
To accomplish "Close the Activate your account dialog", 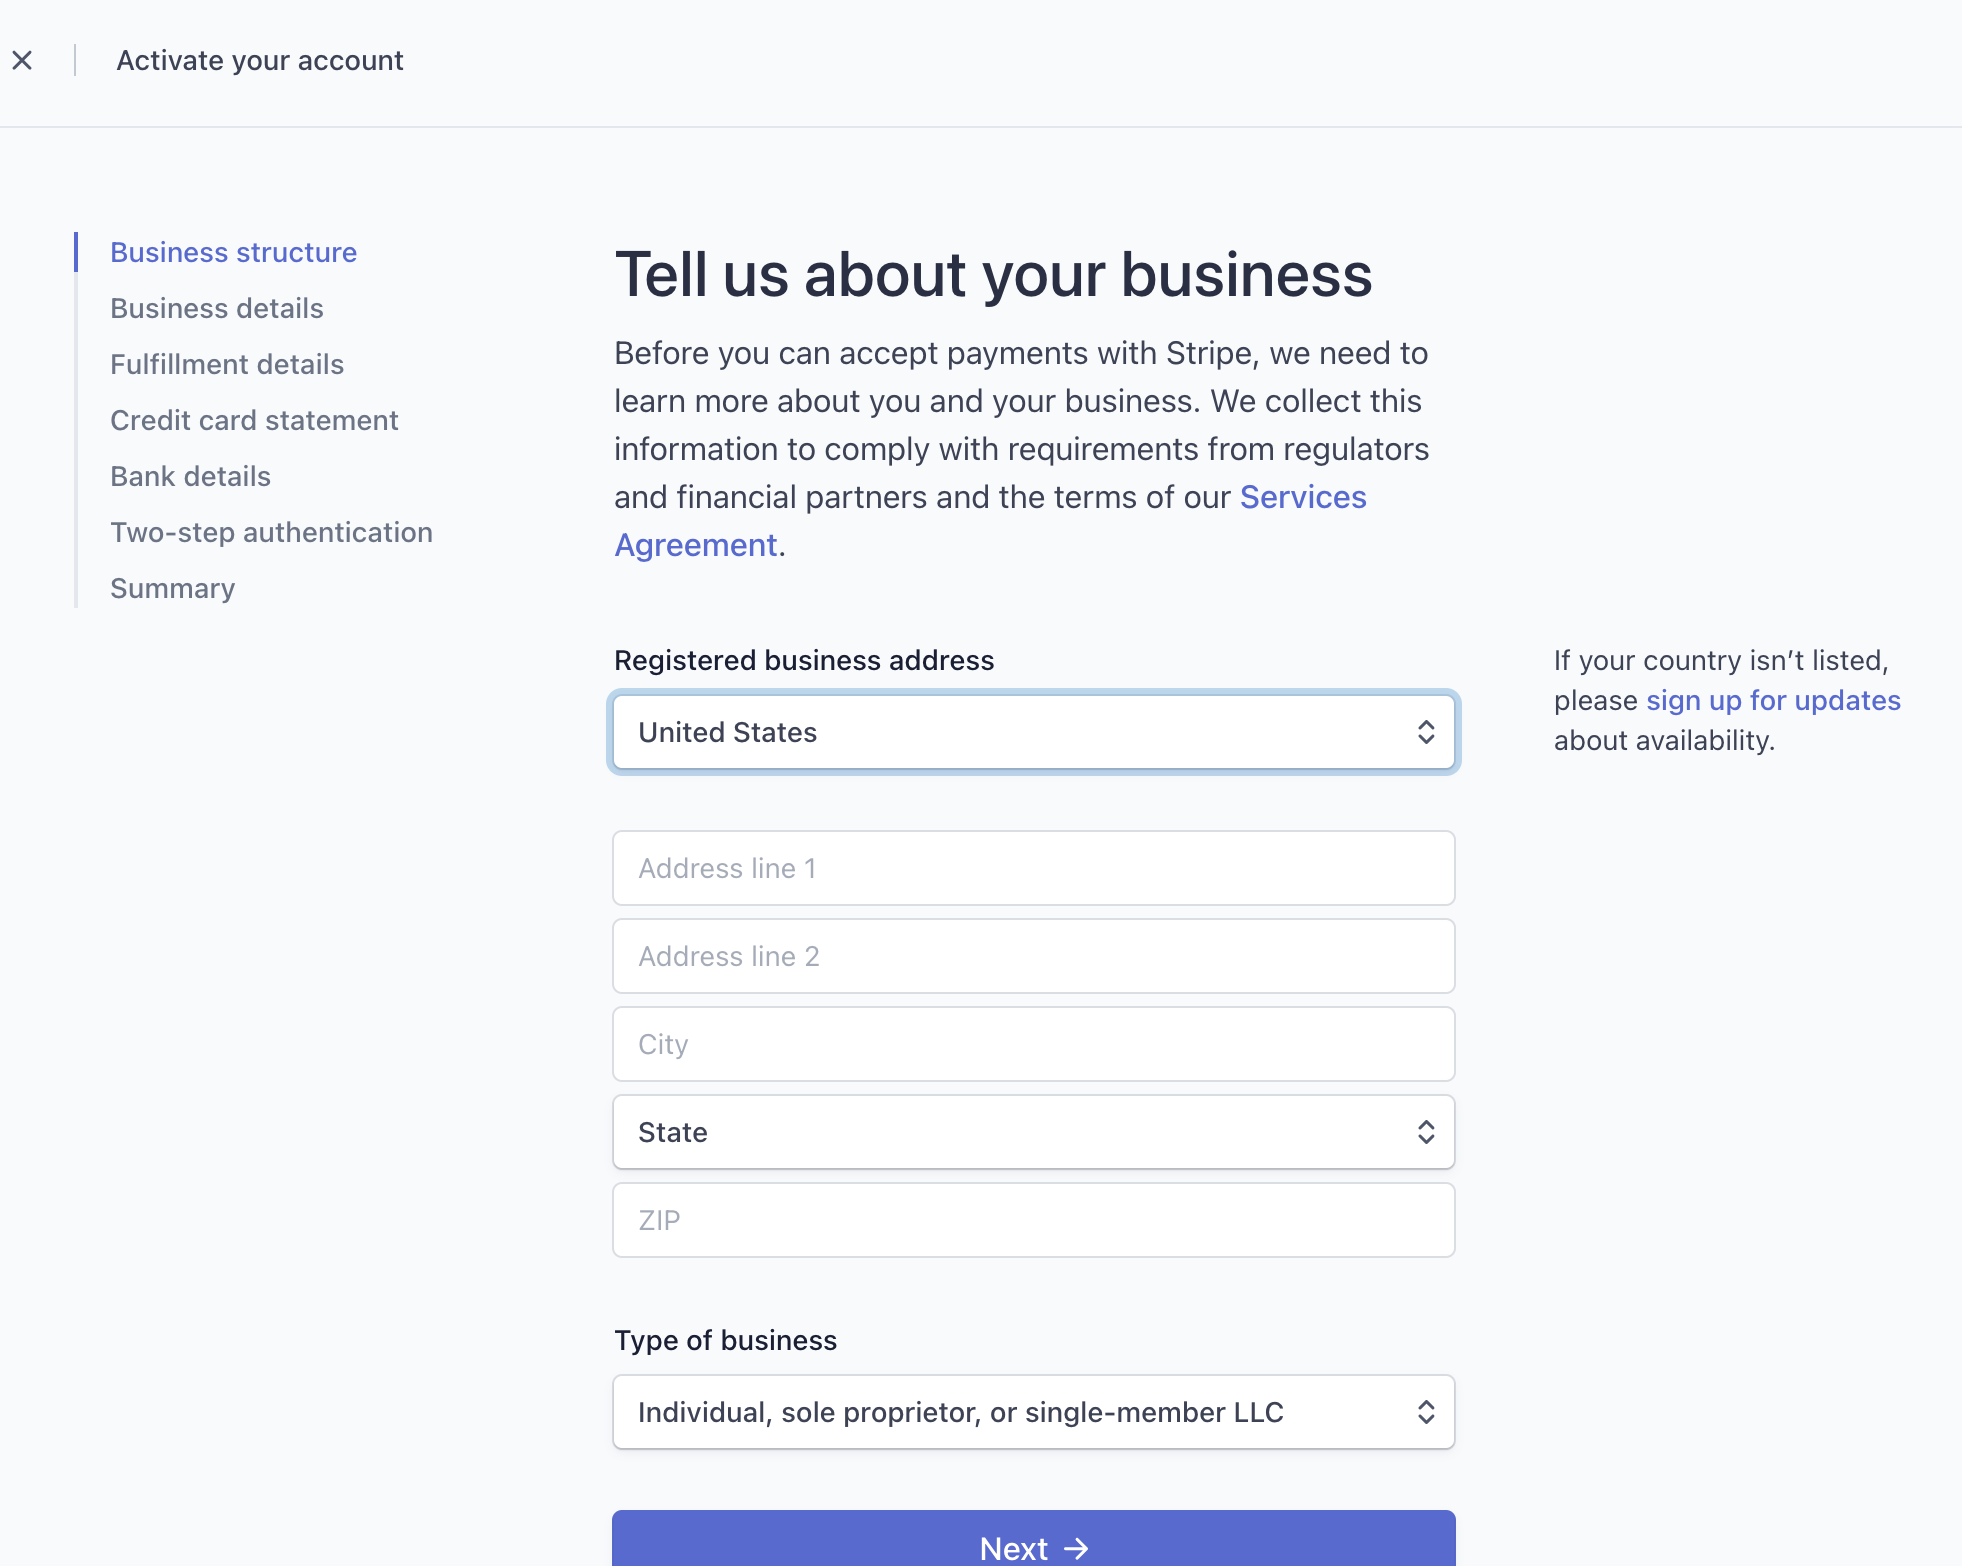I will pyautogui.click(x=22, y=60).
